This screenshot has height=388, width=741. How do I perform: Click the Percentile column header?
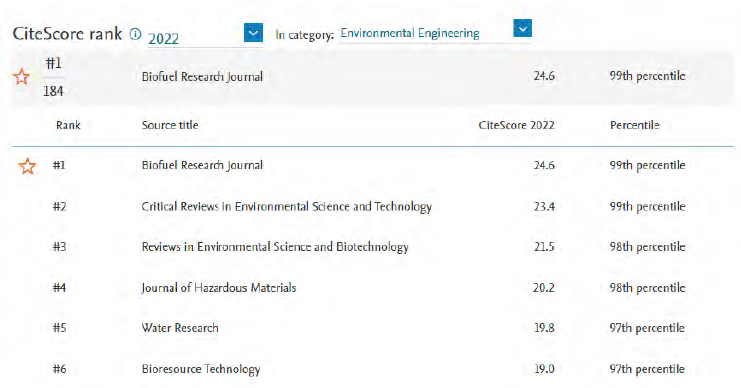[x=635, y=125]
